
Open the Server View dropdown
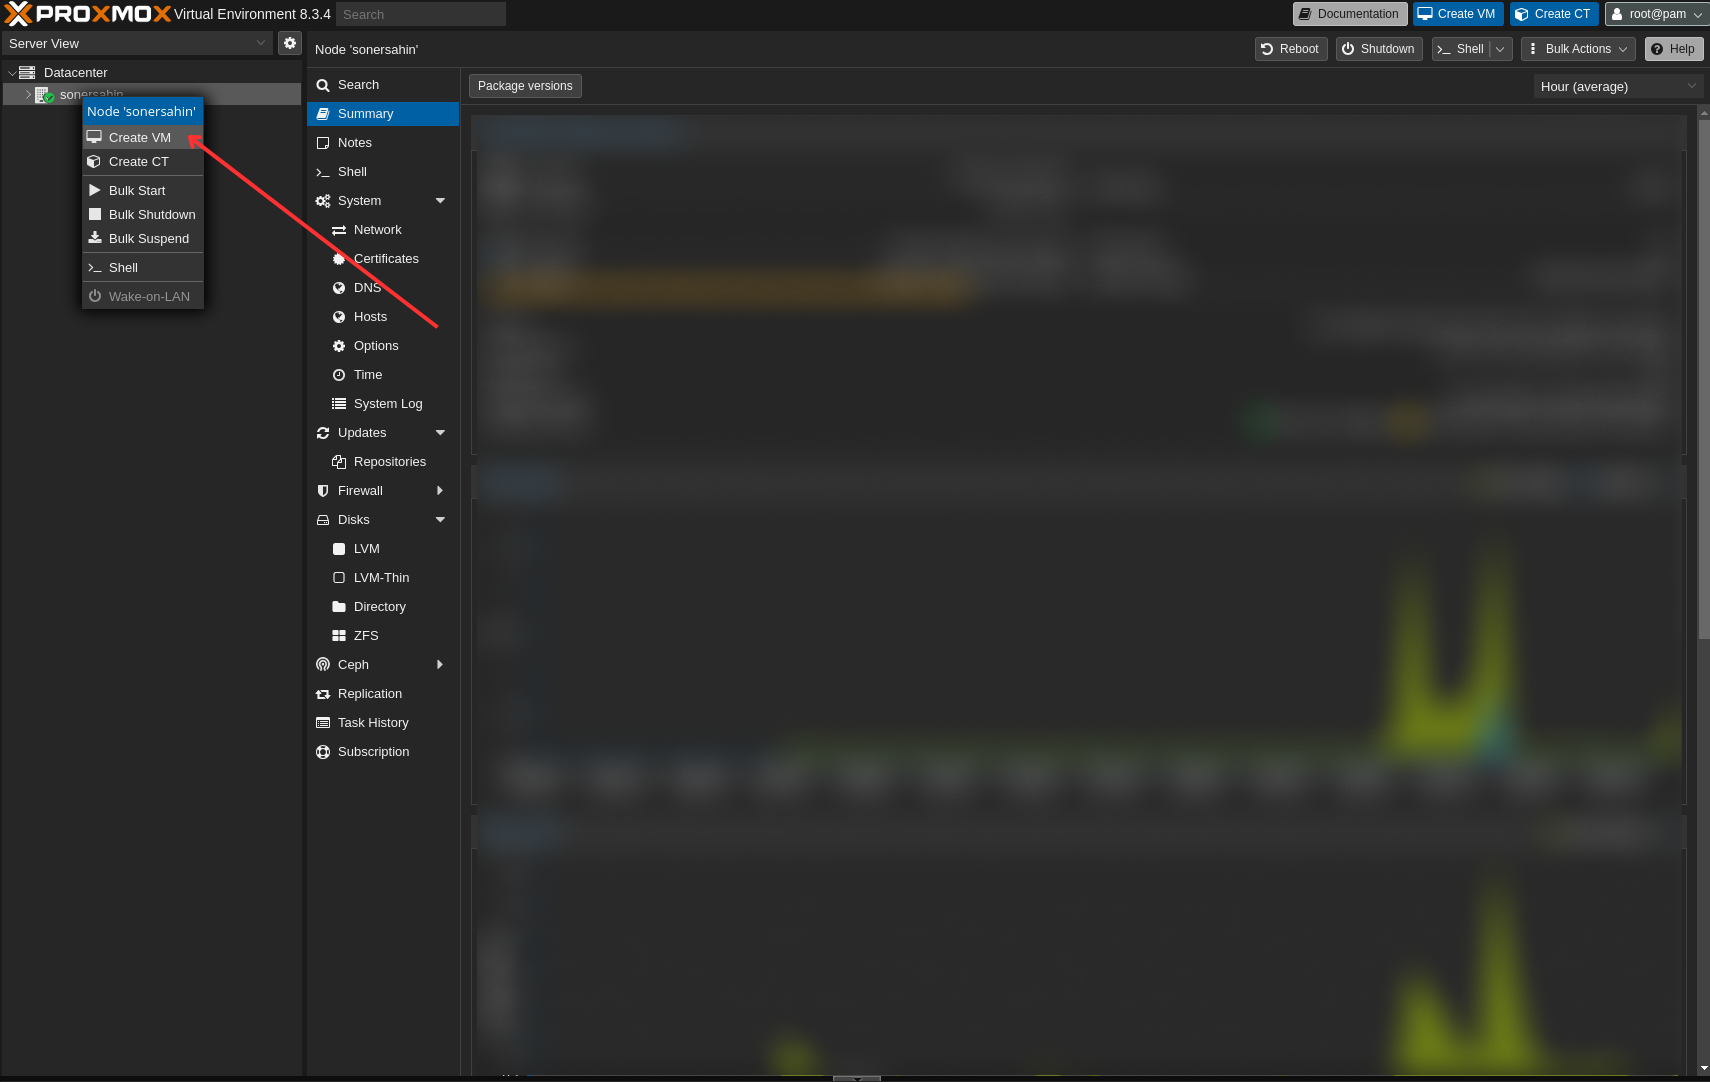tap(261, 43)
